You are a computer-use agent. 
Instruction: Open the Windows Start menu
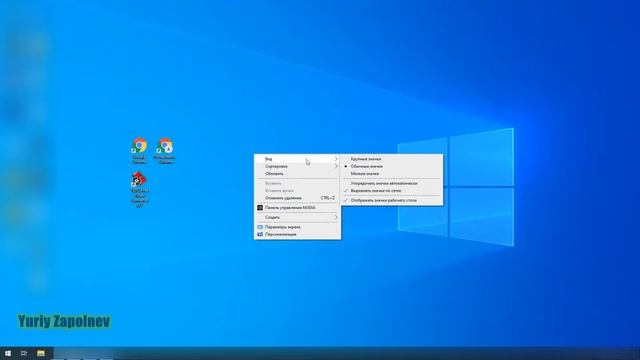(x=8, y=353)
